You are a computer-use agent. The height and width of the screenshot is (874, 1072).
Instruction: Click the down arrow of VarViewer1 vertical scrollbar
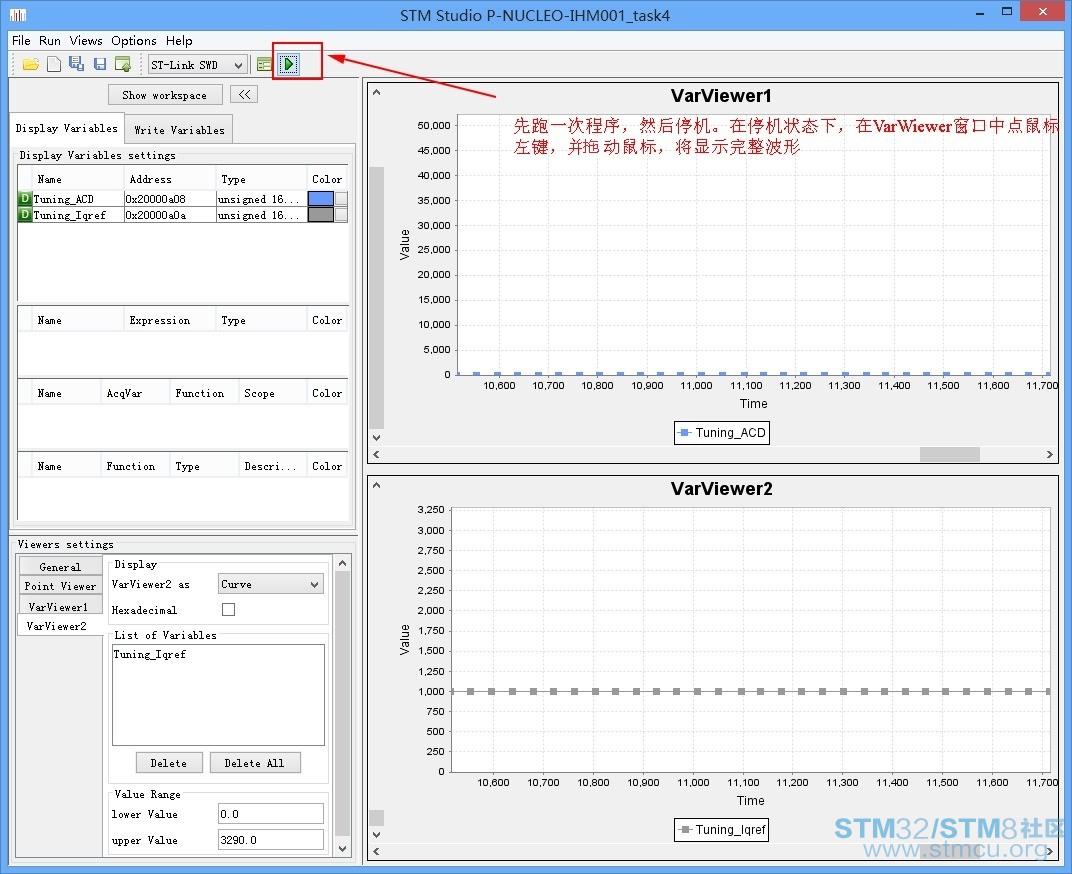click(376, 437)
